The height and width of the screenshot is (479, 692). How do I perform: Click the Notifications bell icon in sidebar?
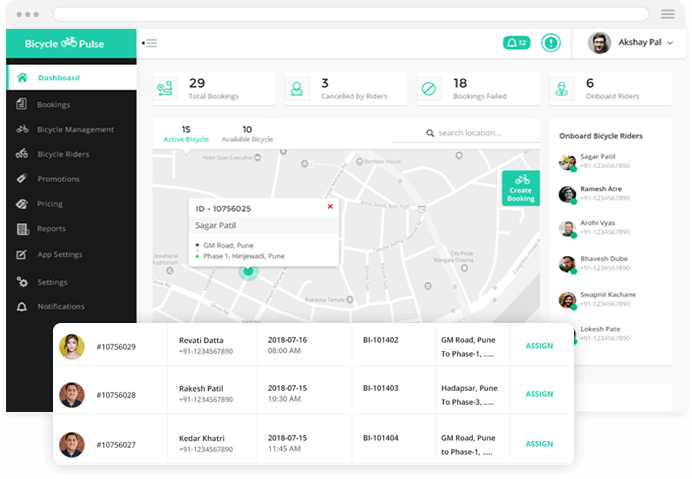pos(22,306)
